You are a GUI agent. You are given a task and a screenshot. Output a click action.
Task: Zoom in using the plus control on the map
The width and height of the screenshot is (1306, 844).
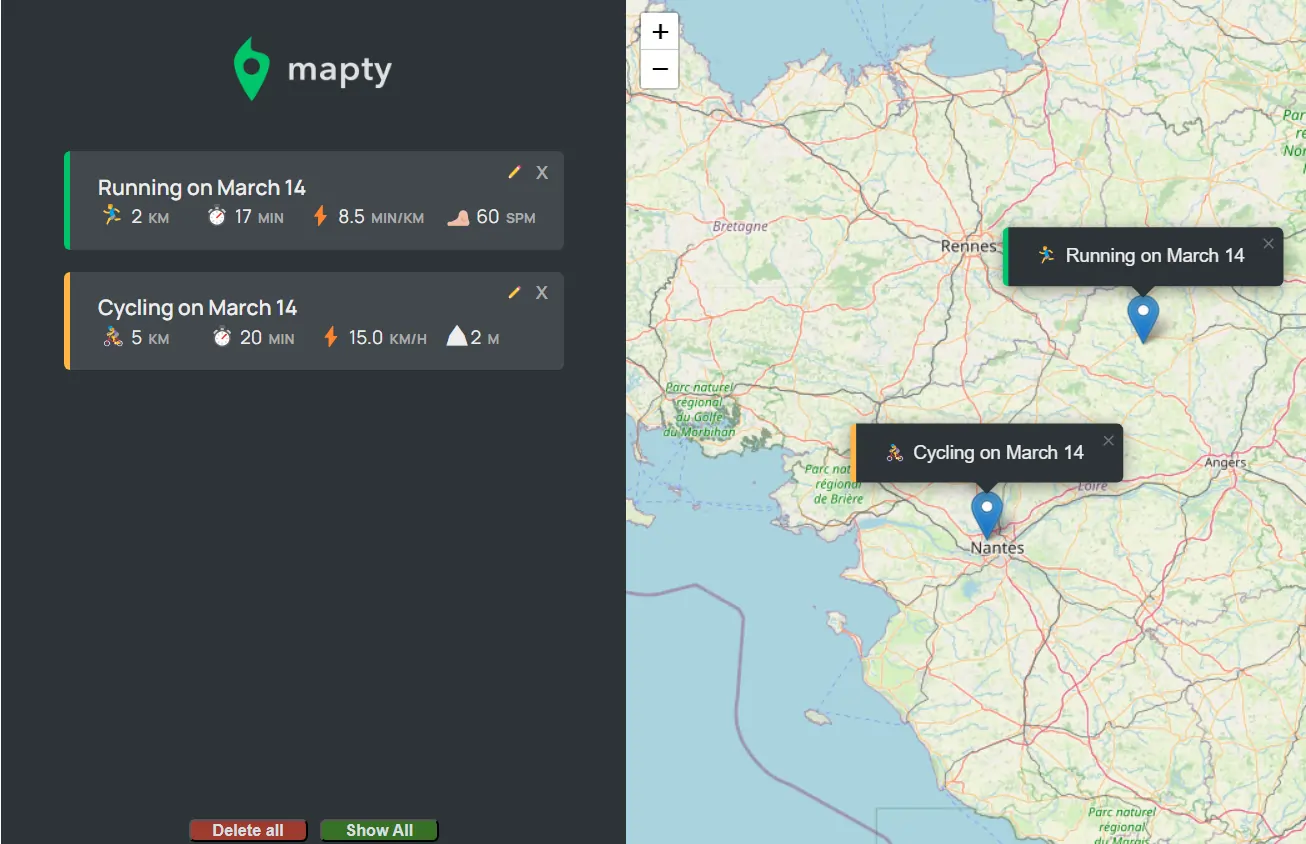(x=659, y=31)
